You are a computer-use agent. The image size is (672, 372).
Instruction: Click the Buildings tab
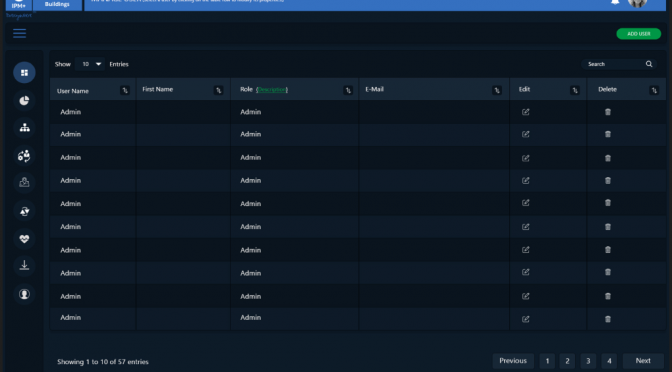click(57, 4)
